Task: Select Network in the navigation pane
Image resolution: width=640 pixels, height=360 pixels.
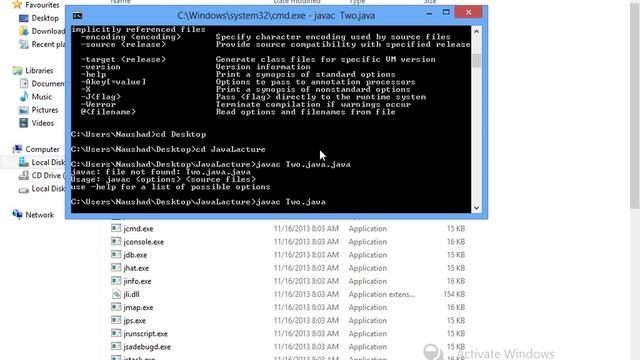Action: pos(40,215)
